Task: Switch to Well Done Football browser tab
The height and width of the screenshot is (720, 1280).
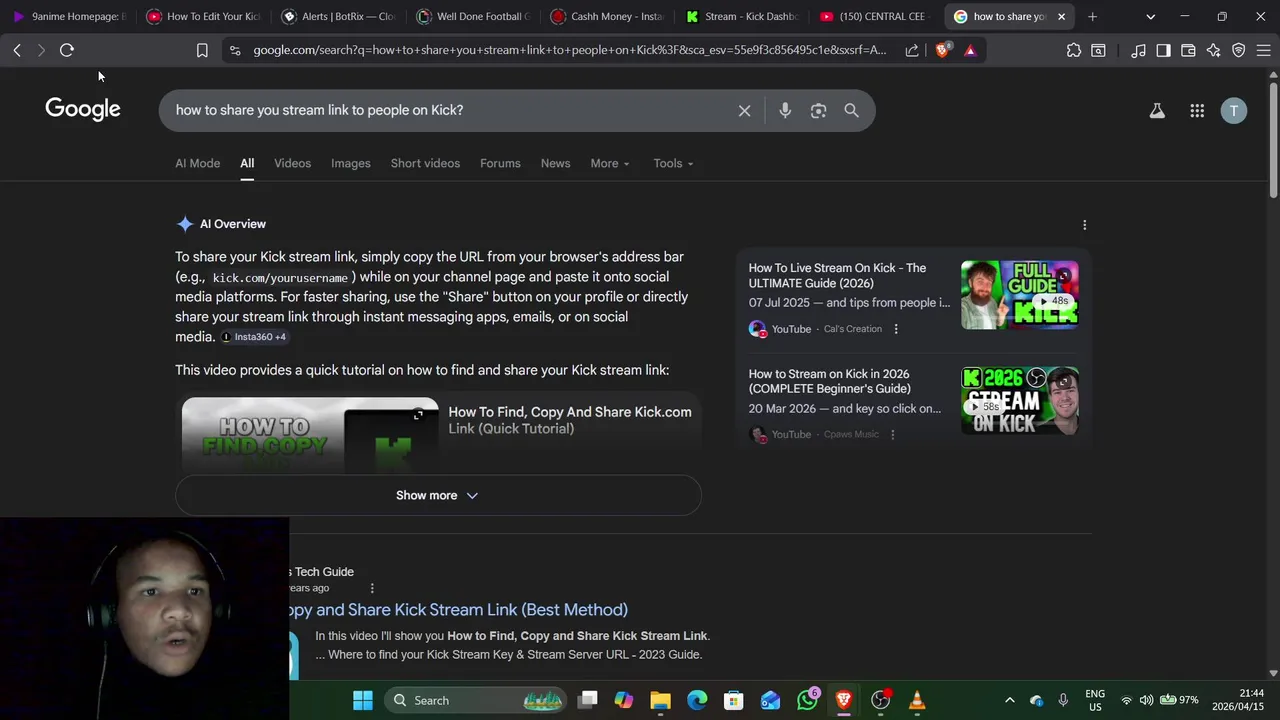Action: point(473,16)
